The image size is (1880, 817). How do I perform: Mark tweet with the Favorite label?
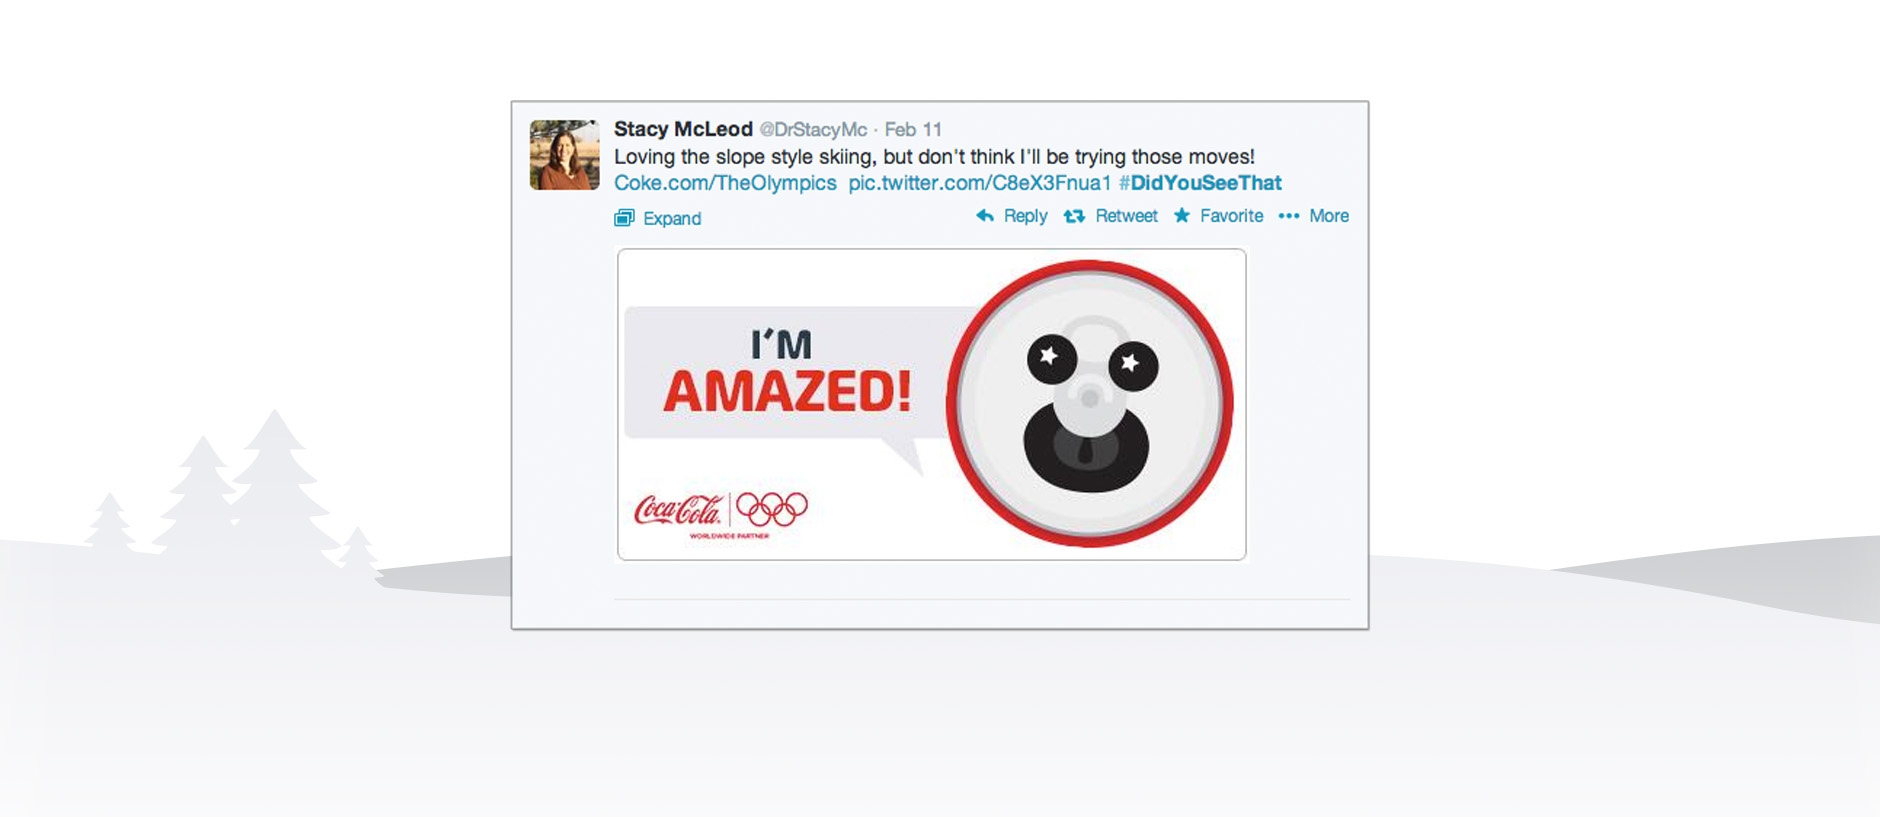tap(1231, 216)
